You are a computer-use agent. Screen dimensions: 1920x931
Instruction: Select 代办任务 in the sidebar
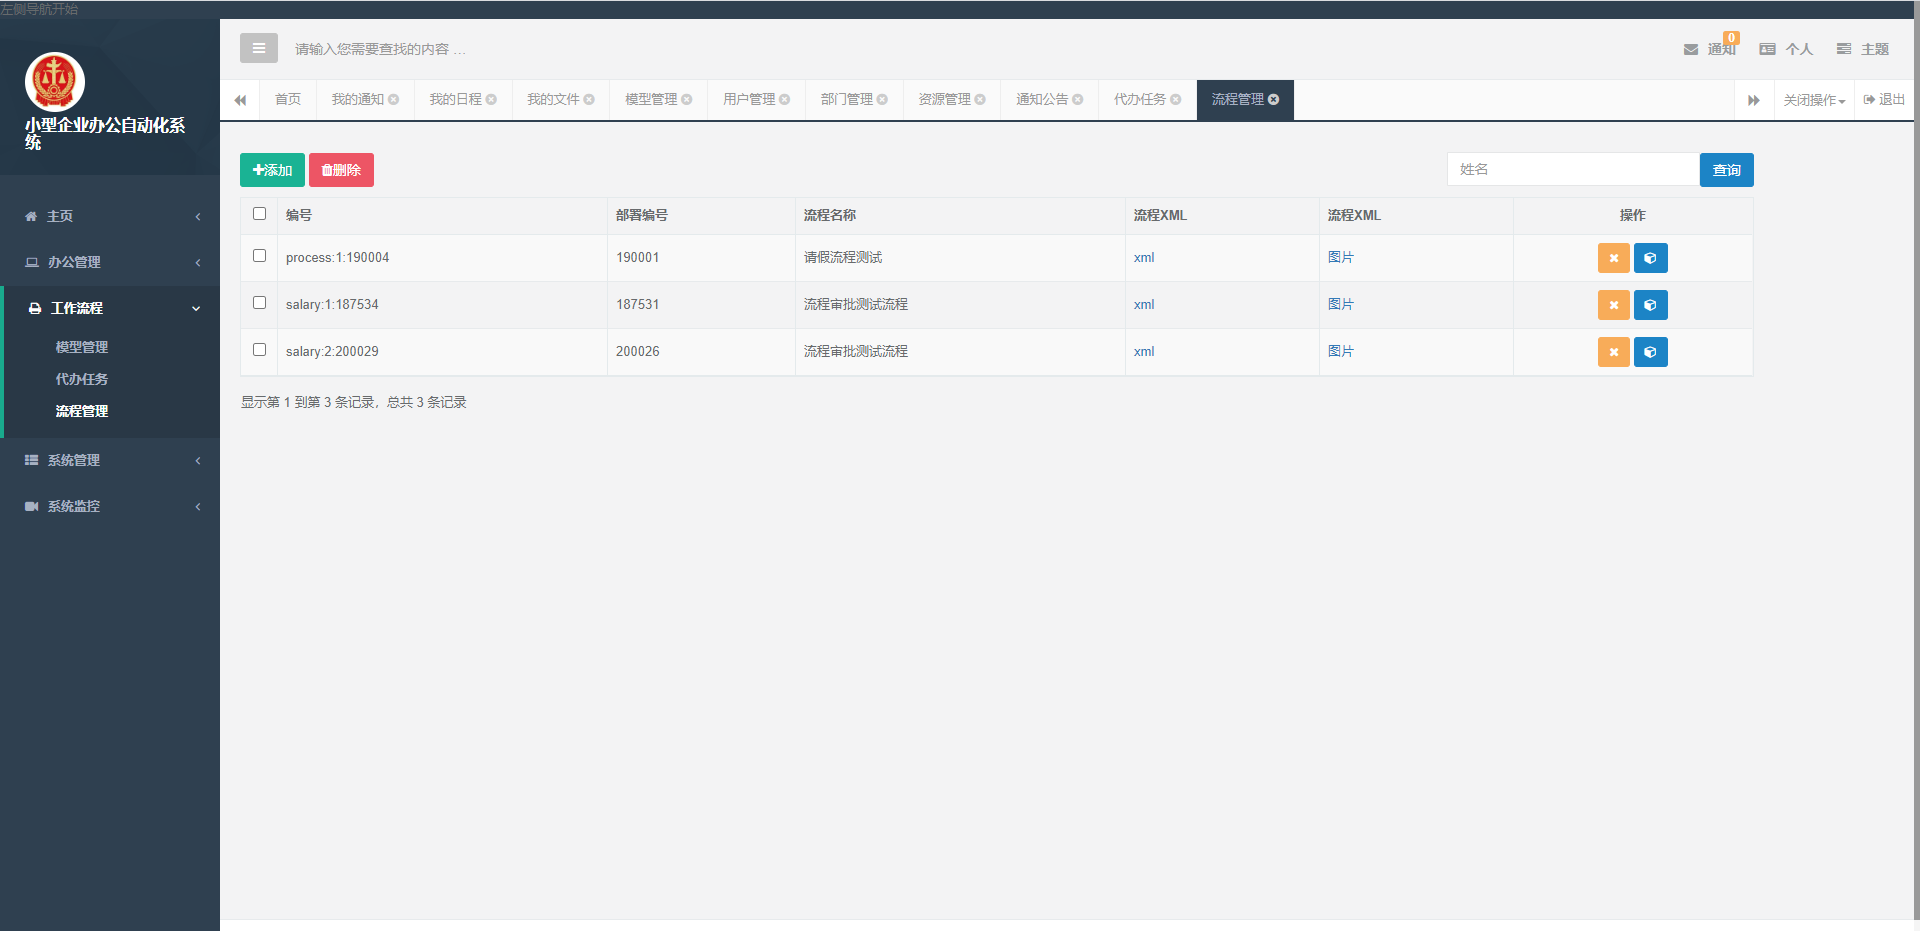pos(82,379)
